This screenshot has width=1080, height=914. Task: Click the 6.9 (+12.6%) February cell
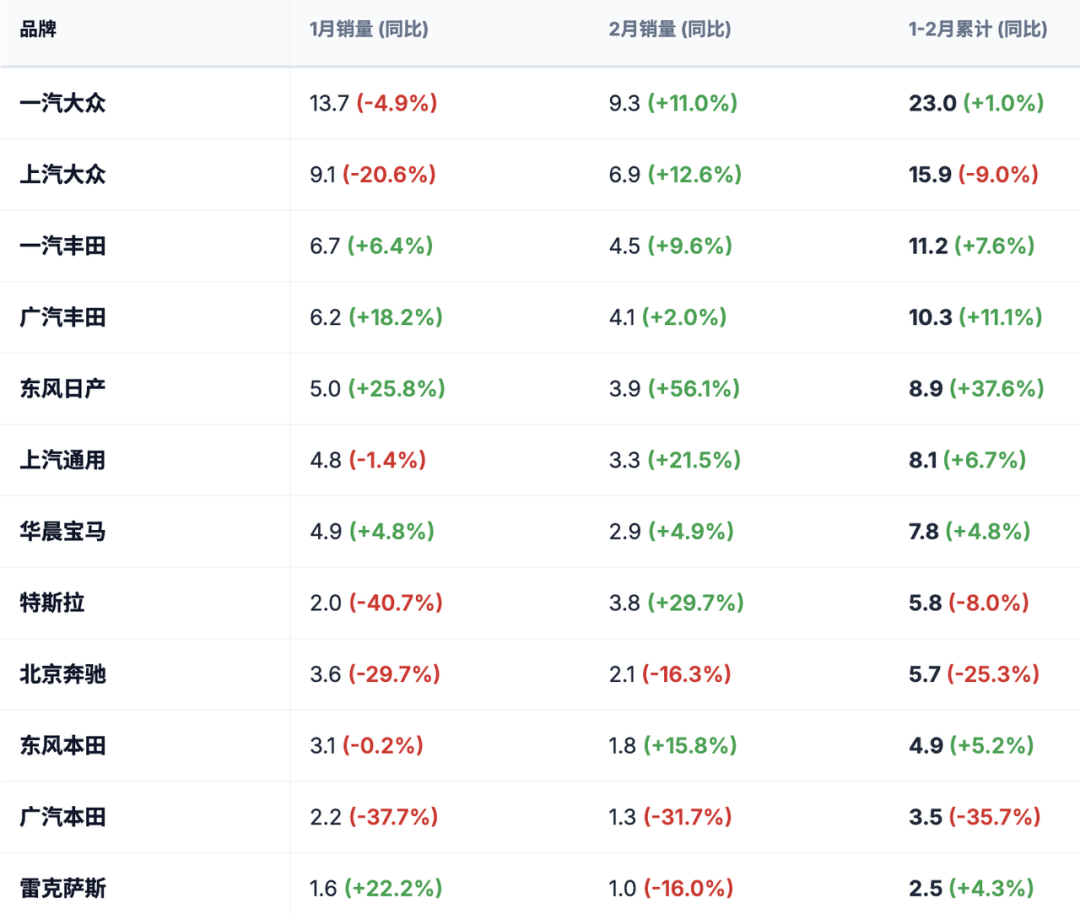pos(675,174)
